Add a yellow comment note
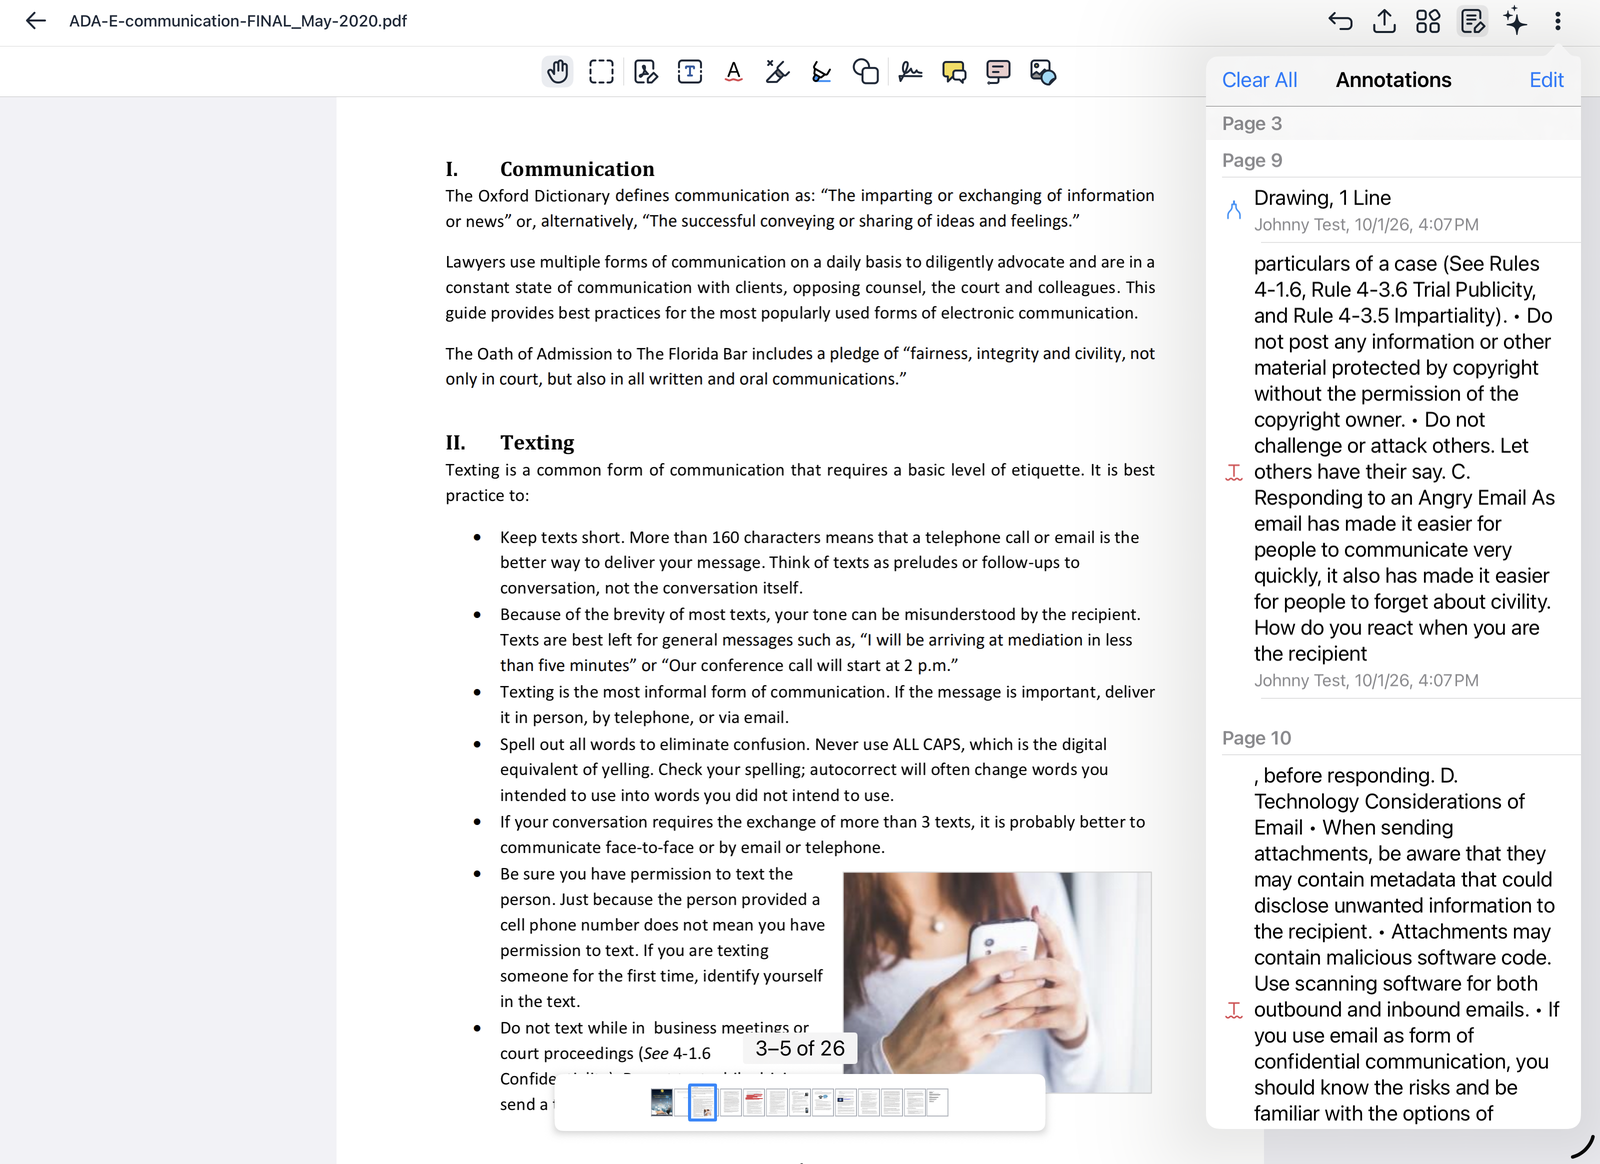The width and height of the screenshot is (1600, 1164). coord(954,72)
